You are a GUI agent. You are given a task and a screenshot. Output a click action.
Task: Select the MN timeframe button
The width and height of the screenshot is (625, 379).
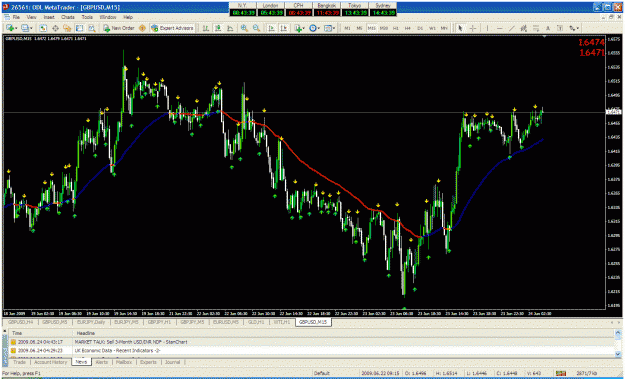coord(444,28)
